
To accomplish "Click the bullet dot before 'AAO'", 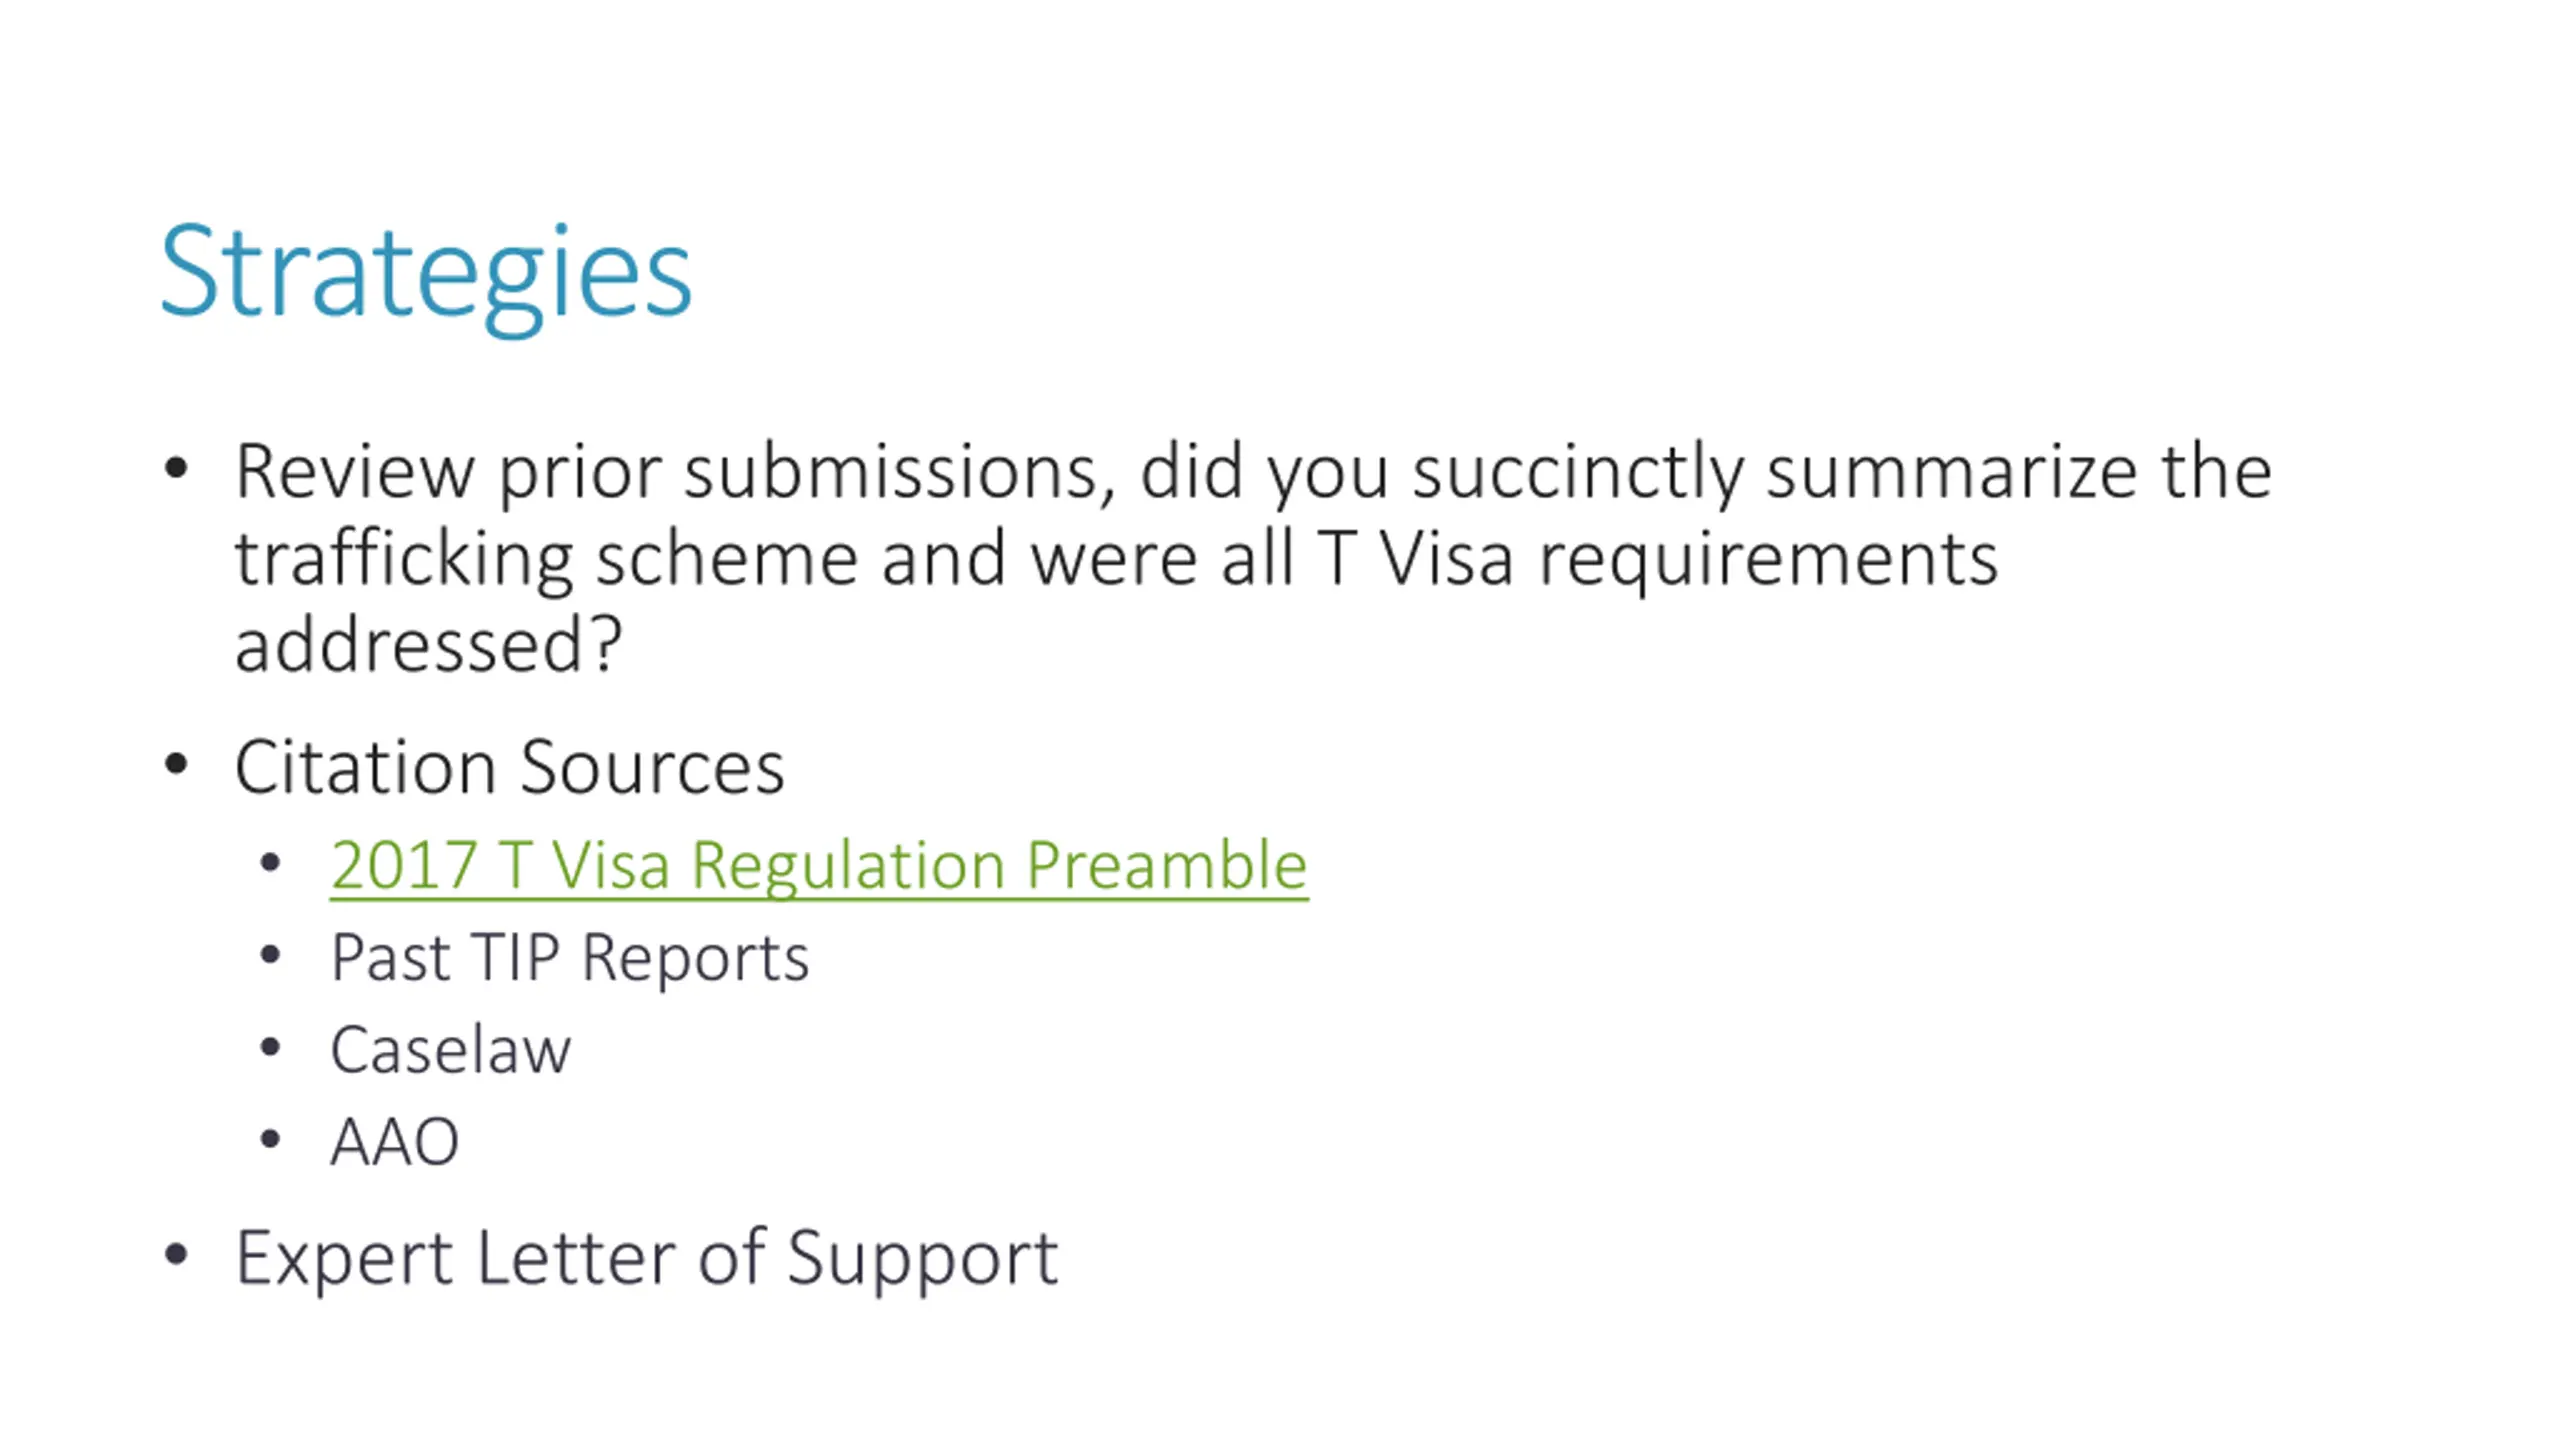I will (x=270, y=1139).
